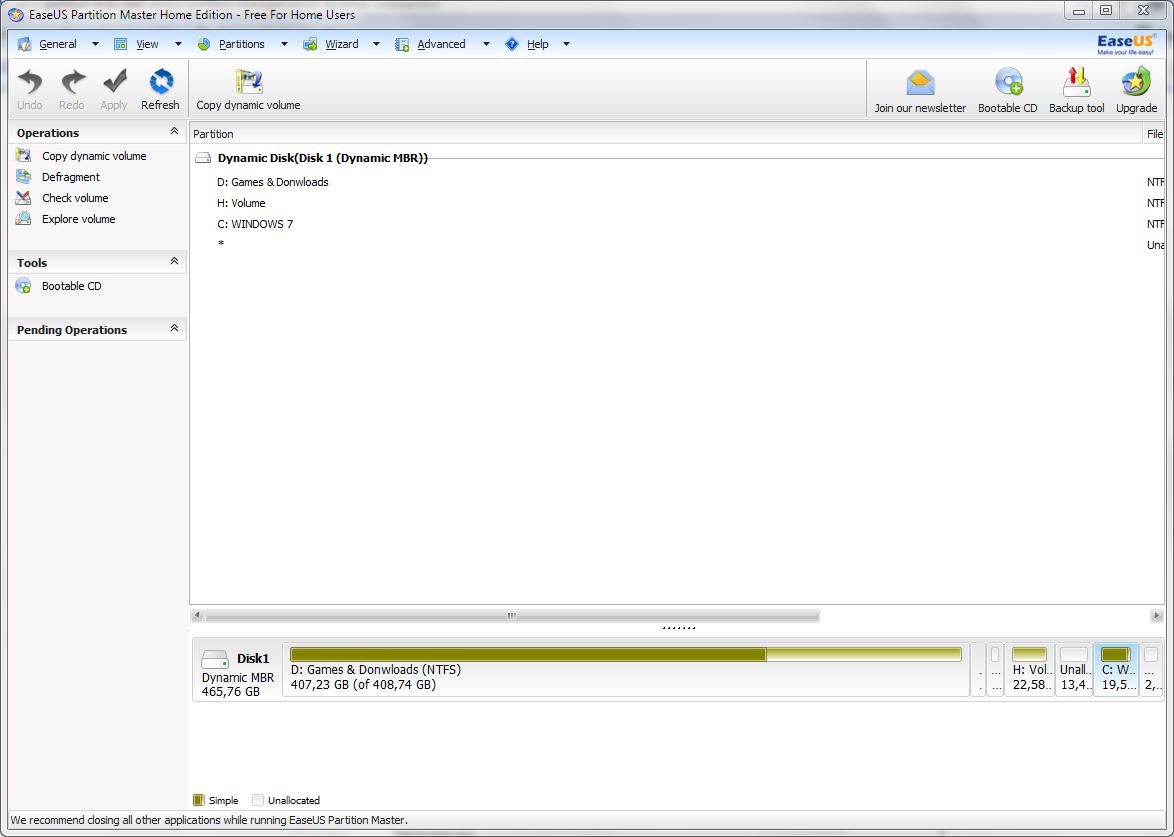Click the Unallocated legend color swatch

258,800
